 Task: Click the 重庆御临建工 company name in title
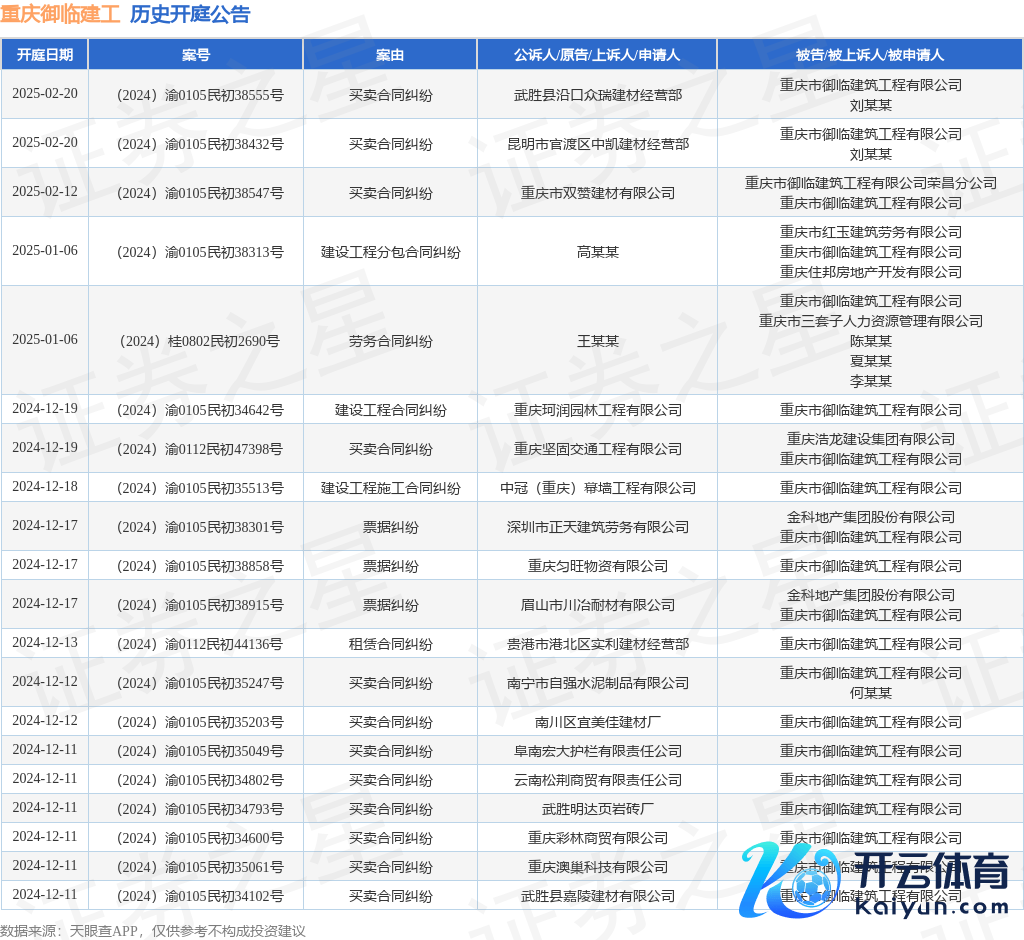(60, 14)
